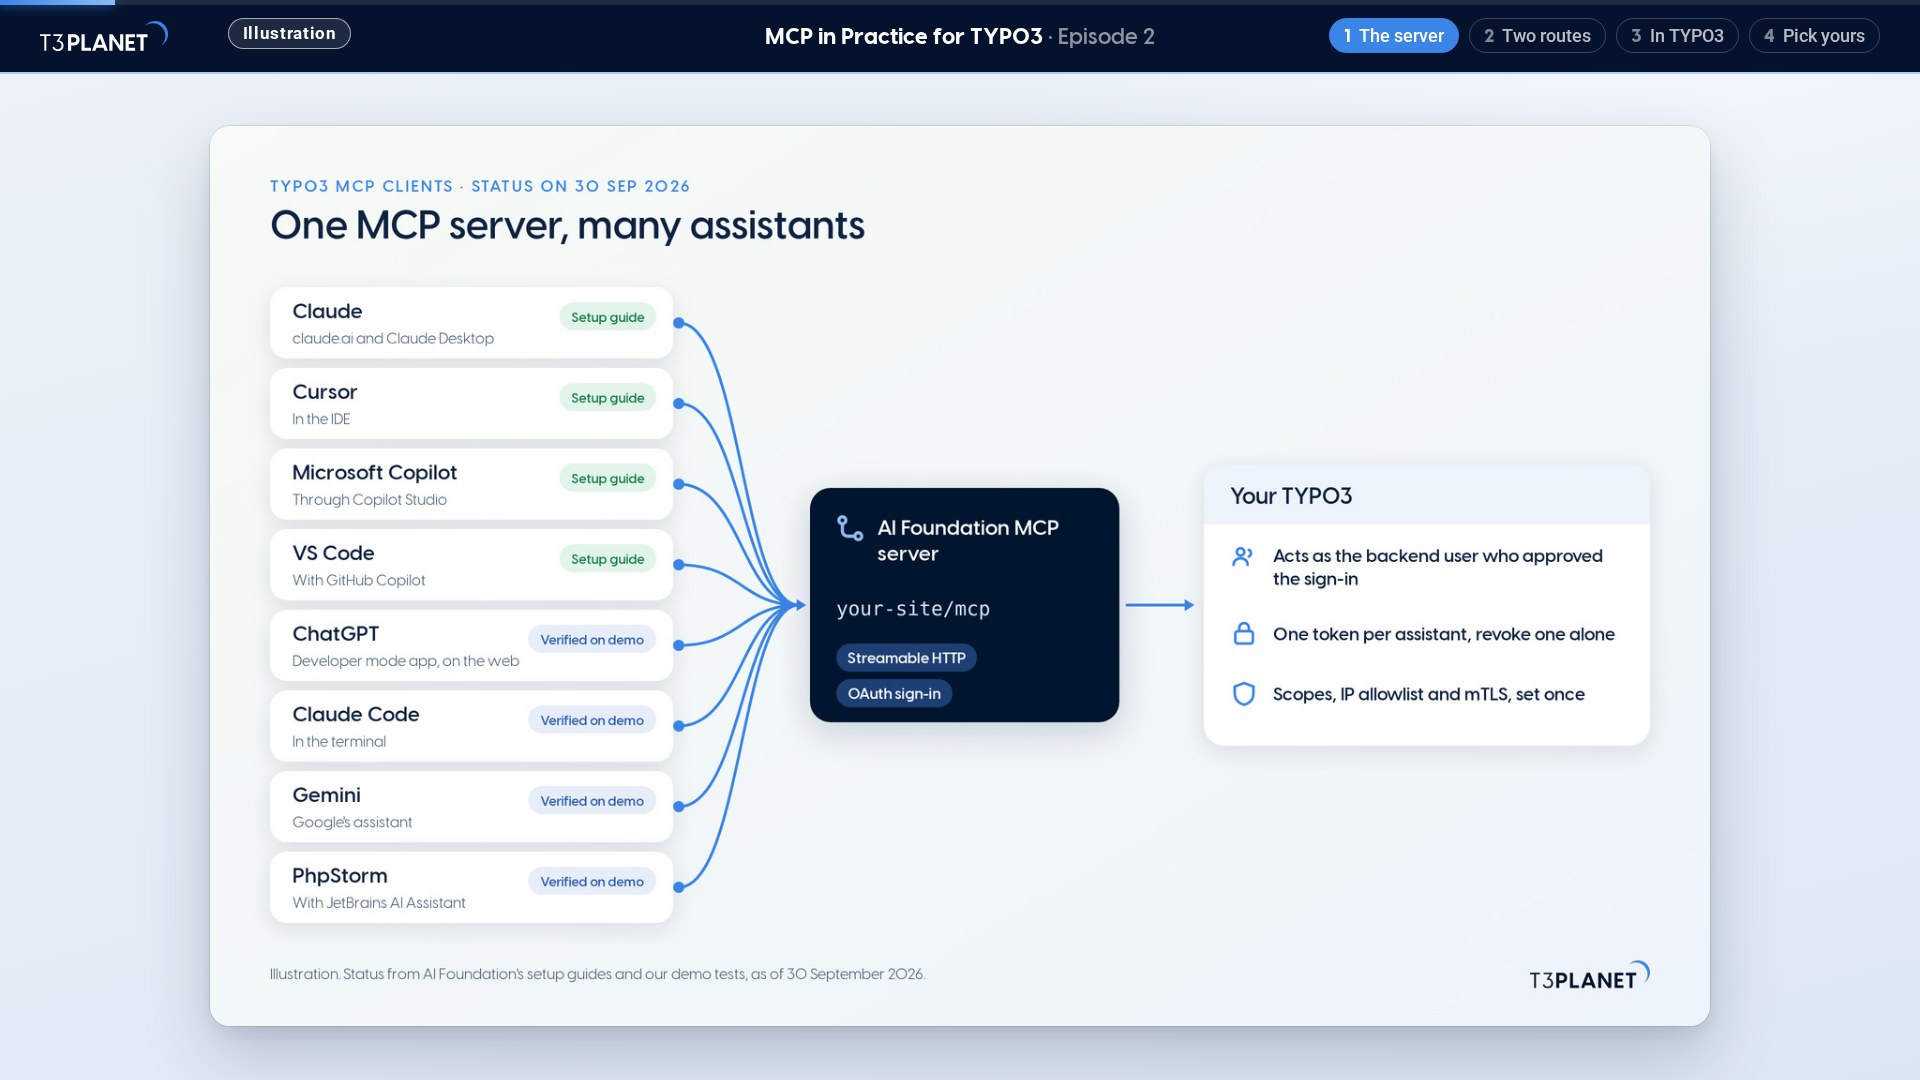The height and width of the screenshot is (1080, 1920).
Task: Click the 'One MCP server, many assistants' heading
Action: 567,226
